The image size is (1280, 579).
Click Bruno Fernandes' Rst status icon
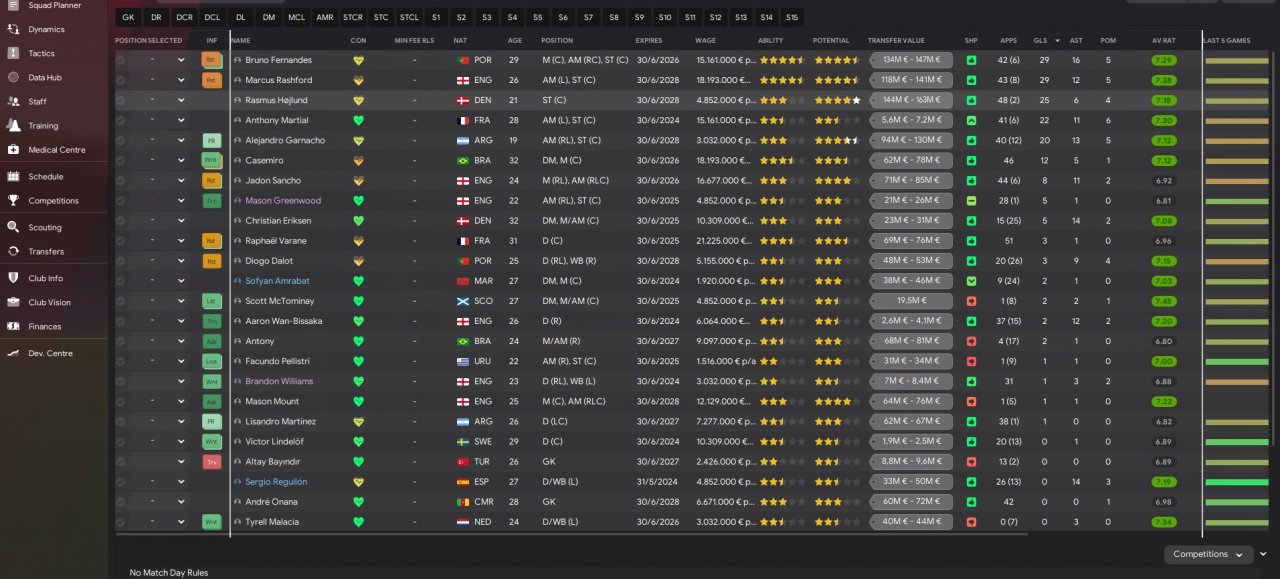click(x=211, y=60)
